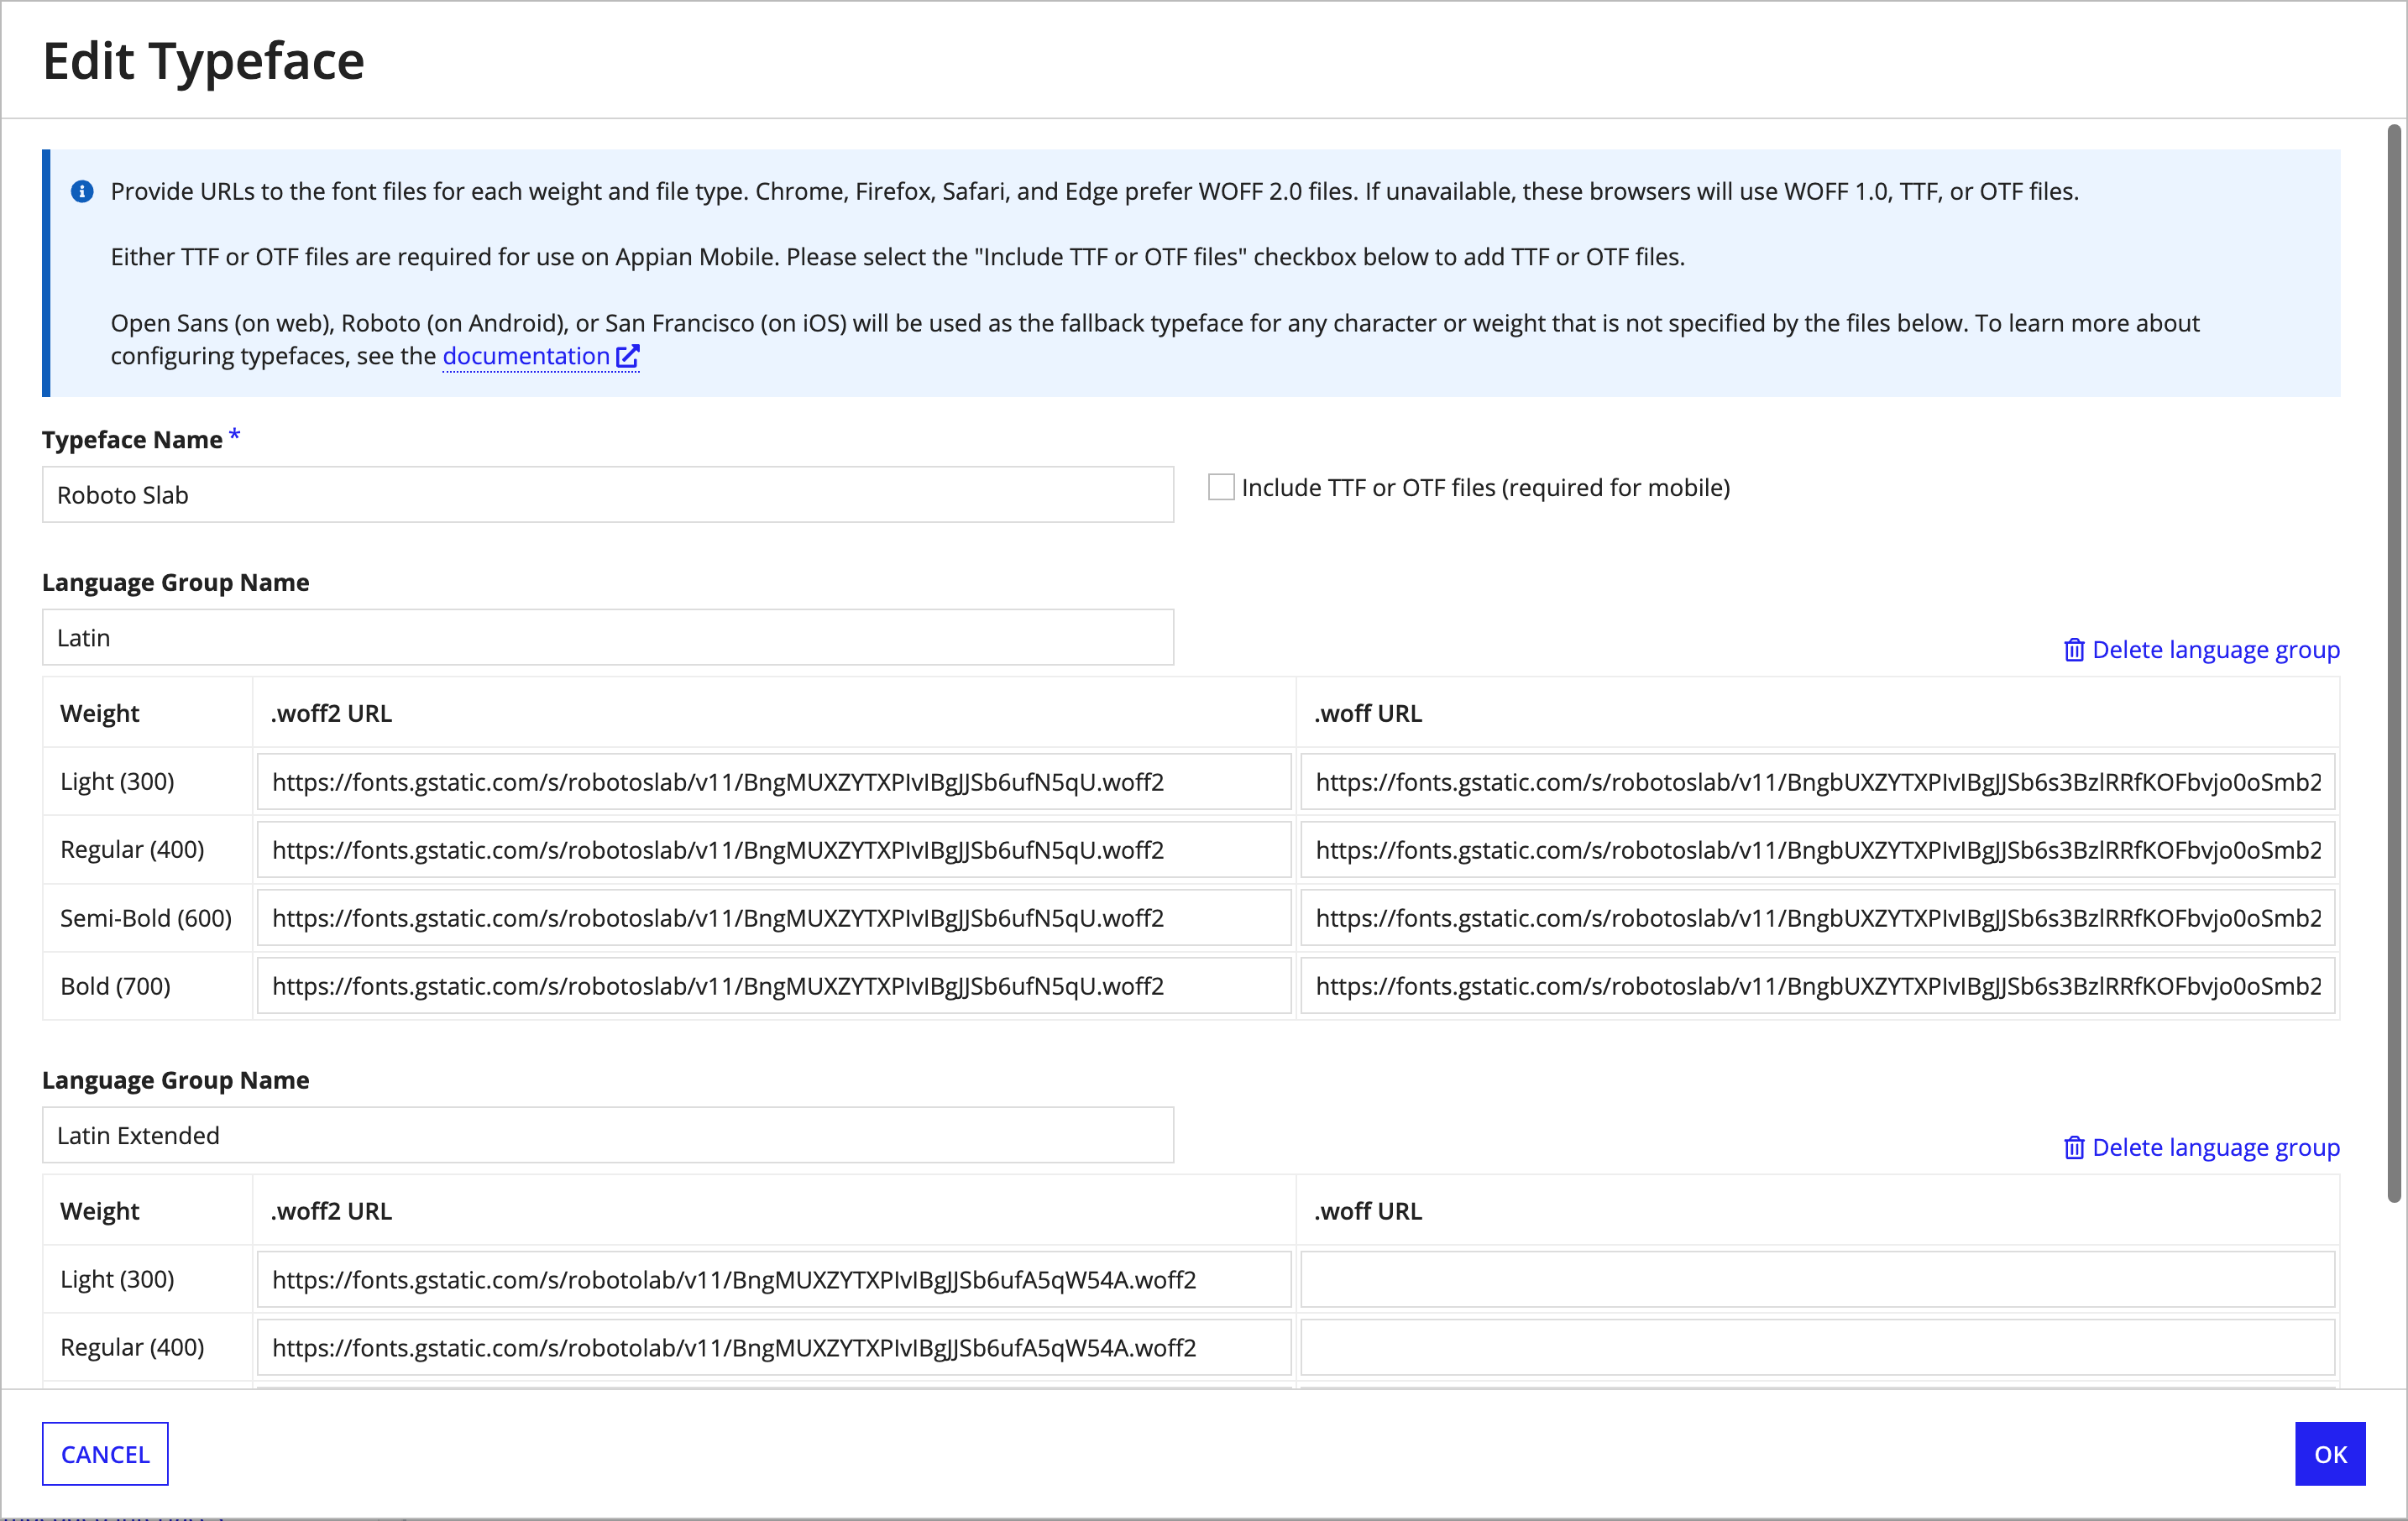Enable Include TTF or OTF files checkbox

[x=1221, y=487]
